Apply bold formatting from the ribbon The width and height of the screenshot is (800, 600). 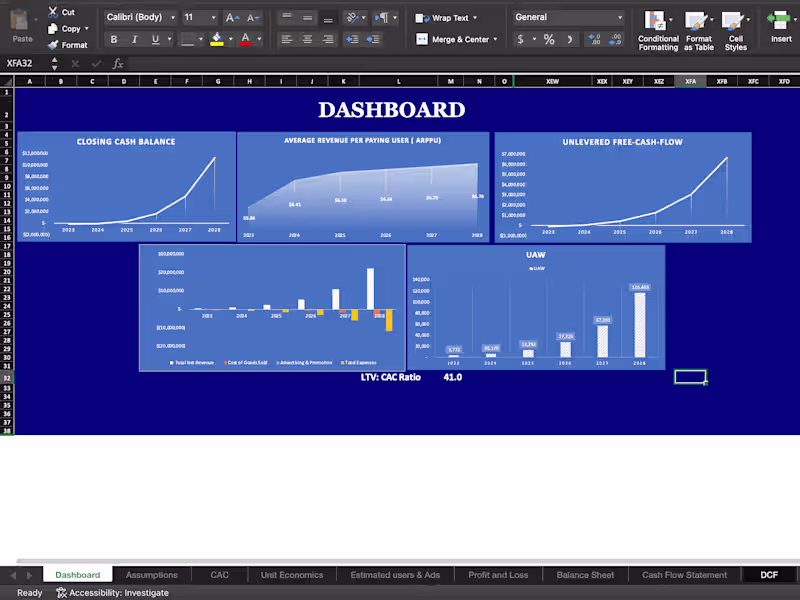click(x=113, y=38)
